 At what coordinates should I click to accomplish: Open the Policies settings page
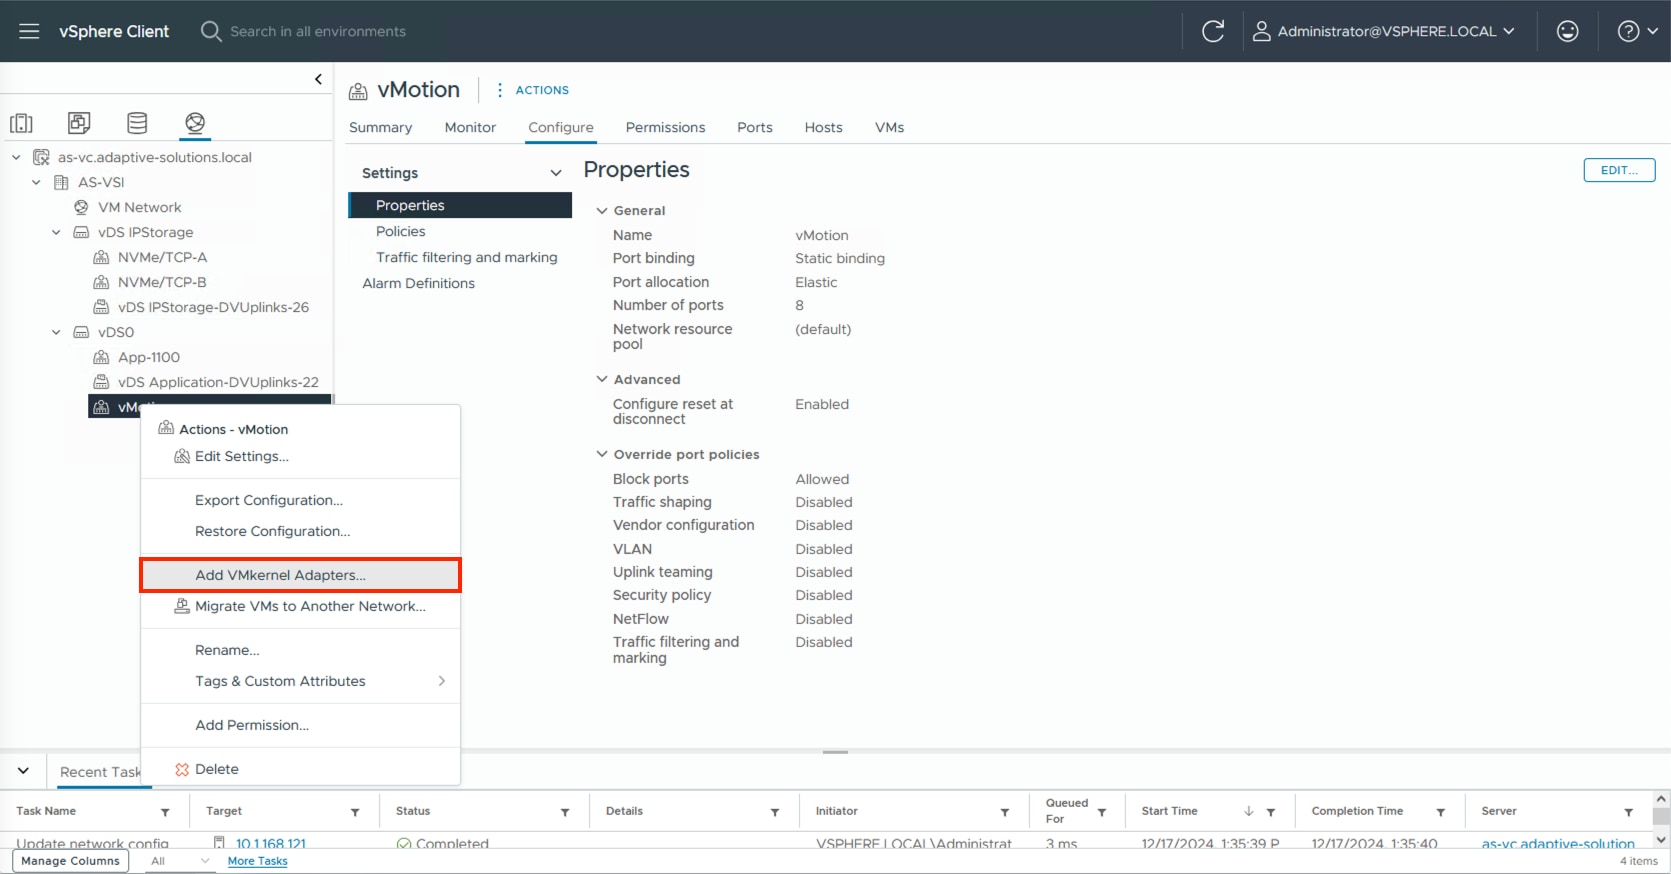[x=401, y=231]
